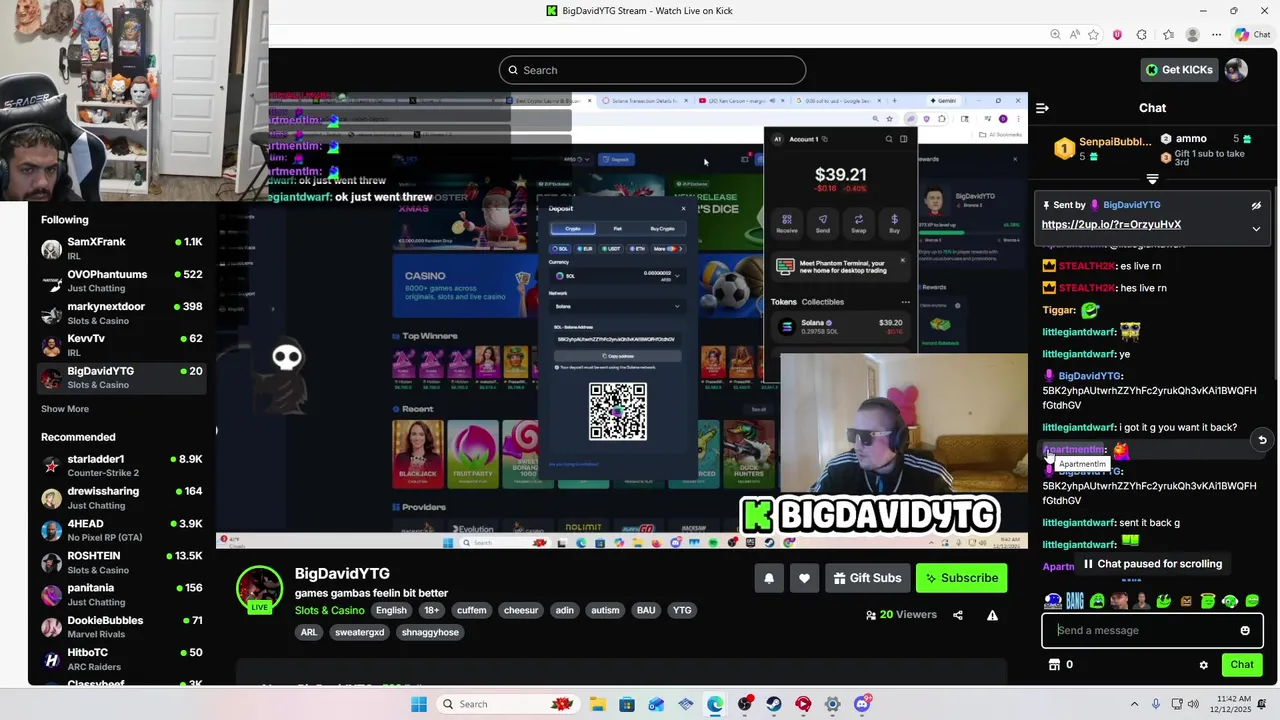Report the stream via warning icon
The image size is (1280, 720).
(992, 615)
